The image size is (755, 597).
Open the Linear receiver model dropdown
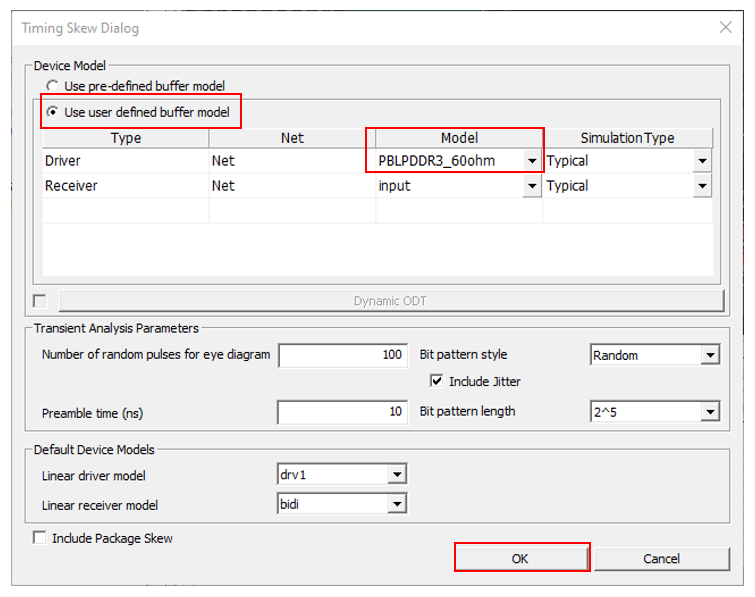(x=397, y=504)
